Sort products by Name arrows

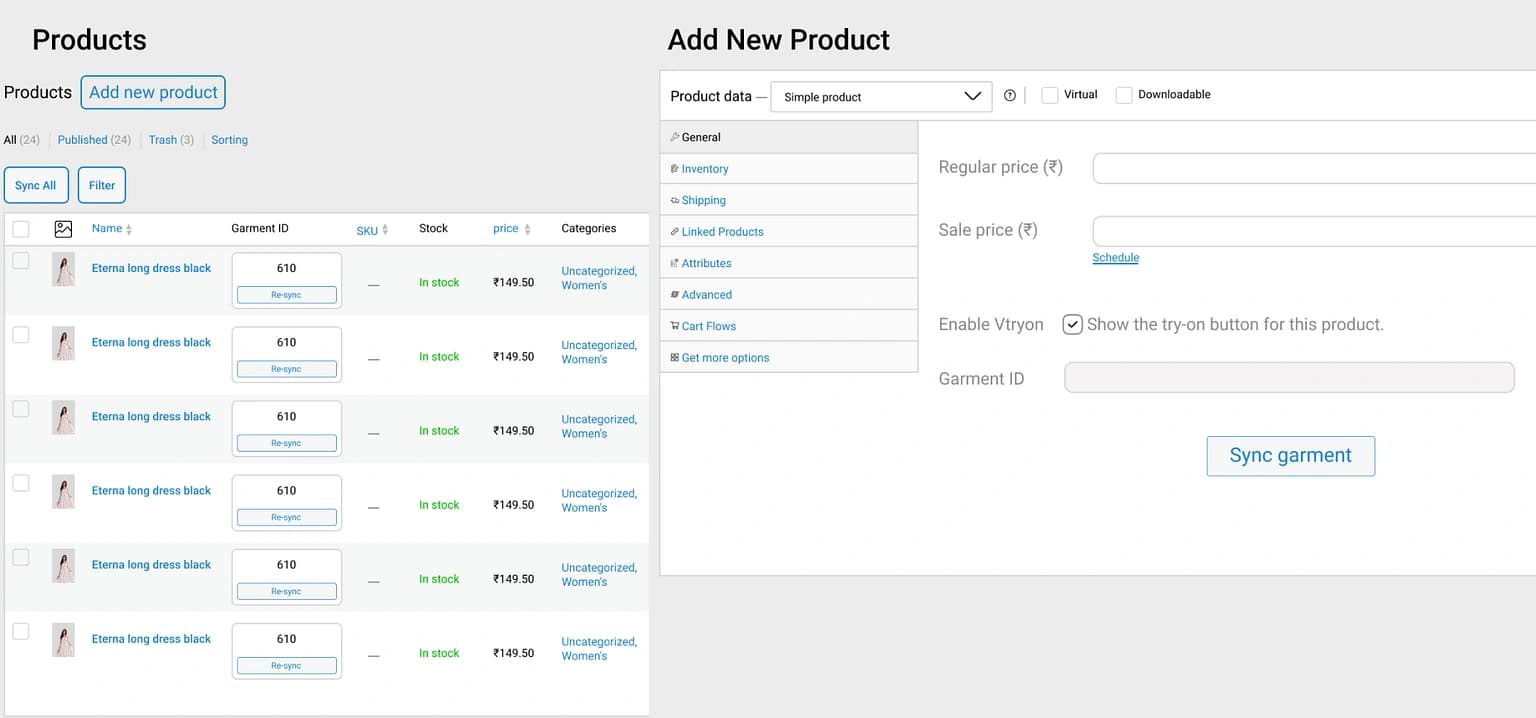[129, 230]
